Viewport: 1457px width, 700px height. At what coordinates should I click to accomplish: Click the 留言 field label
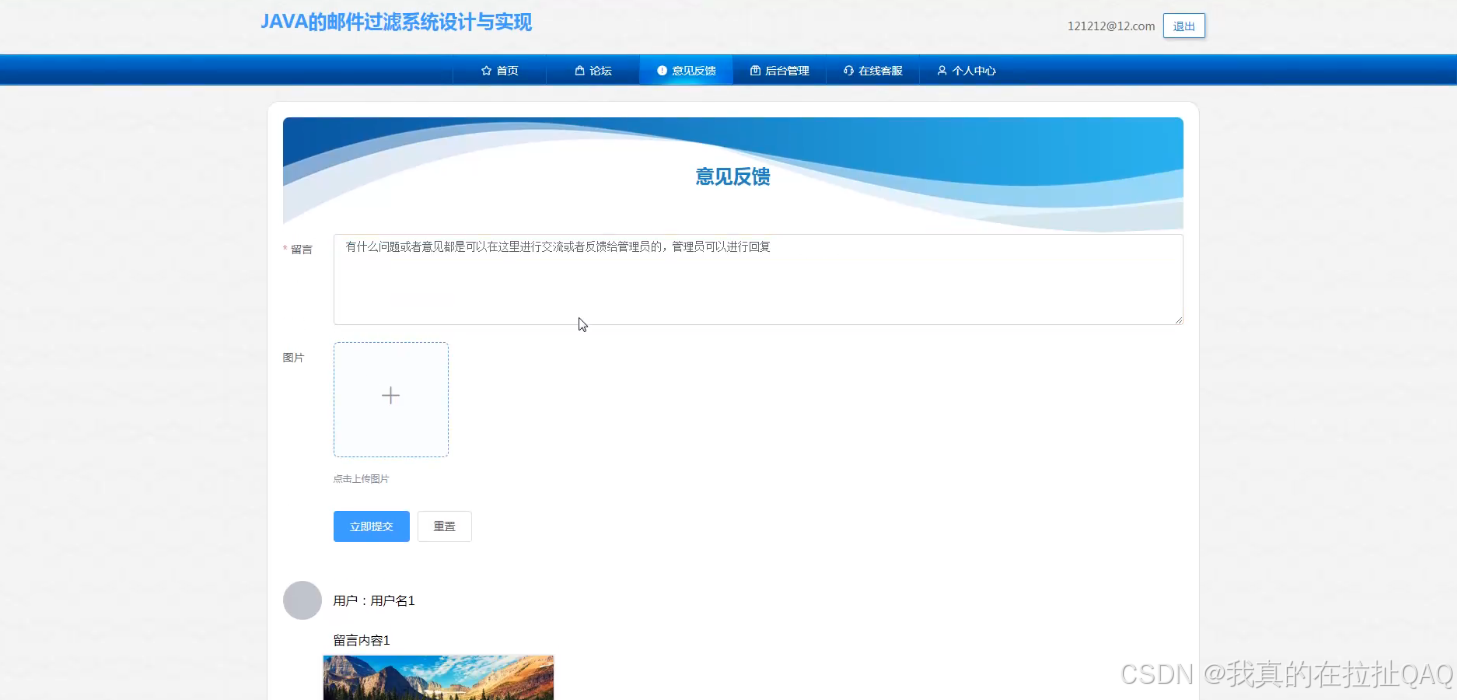[x=301, y=249]
